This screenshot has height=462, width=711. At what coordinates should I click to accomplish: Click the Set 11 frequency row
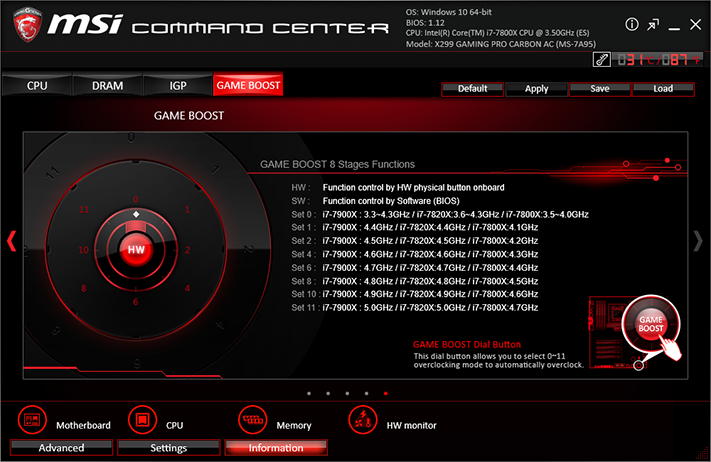tap(414, 307)
